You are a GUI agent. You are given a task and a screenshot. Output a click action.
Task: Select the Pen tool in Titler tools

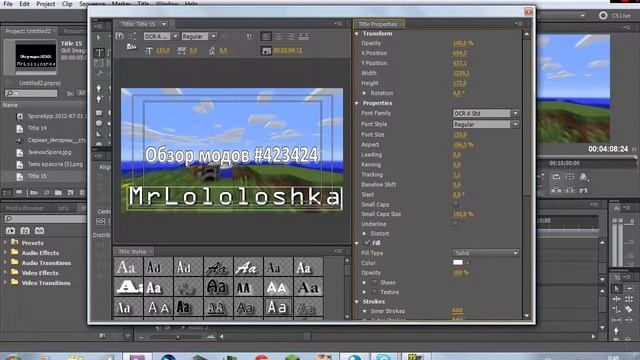(x=99, y=88)
